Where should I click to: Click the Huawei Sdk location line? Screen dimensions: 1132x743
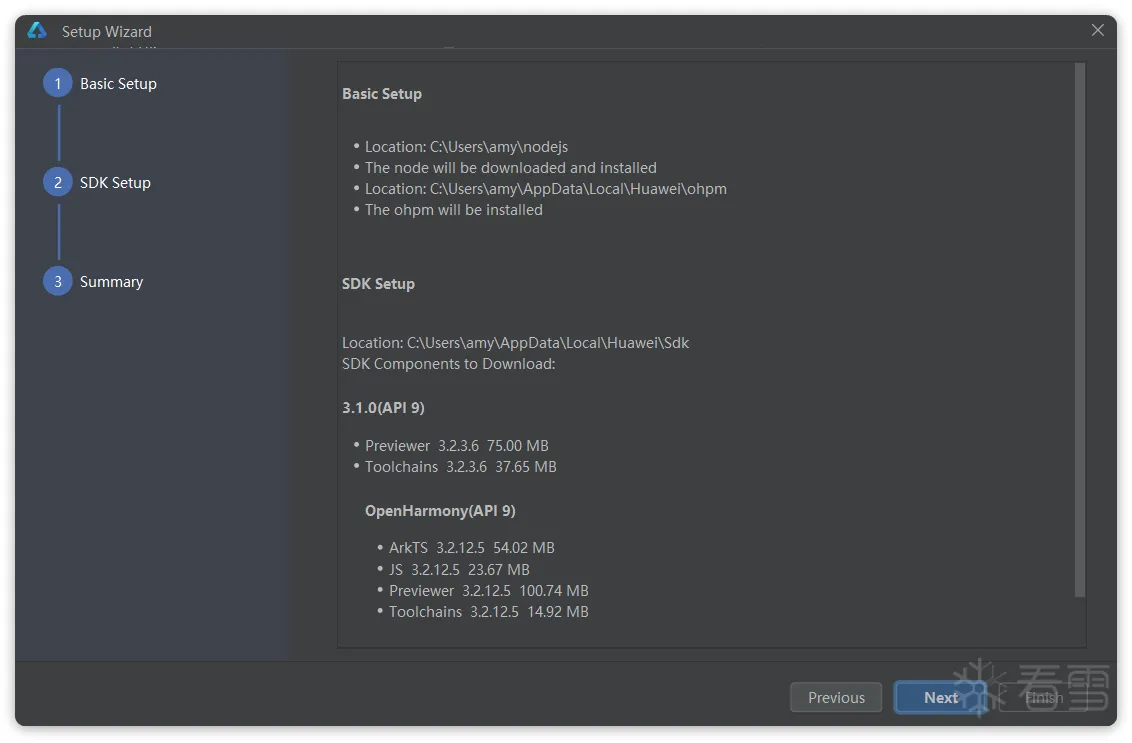515,343
